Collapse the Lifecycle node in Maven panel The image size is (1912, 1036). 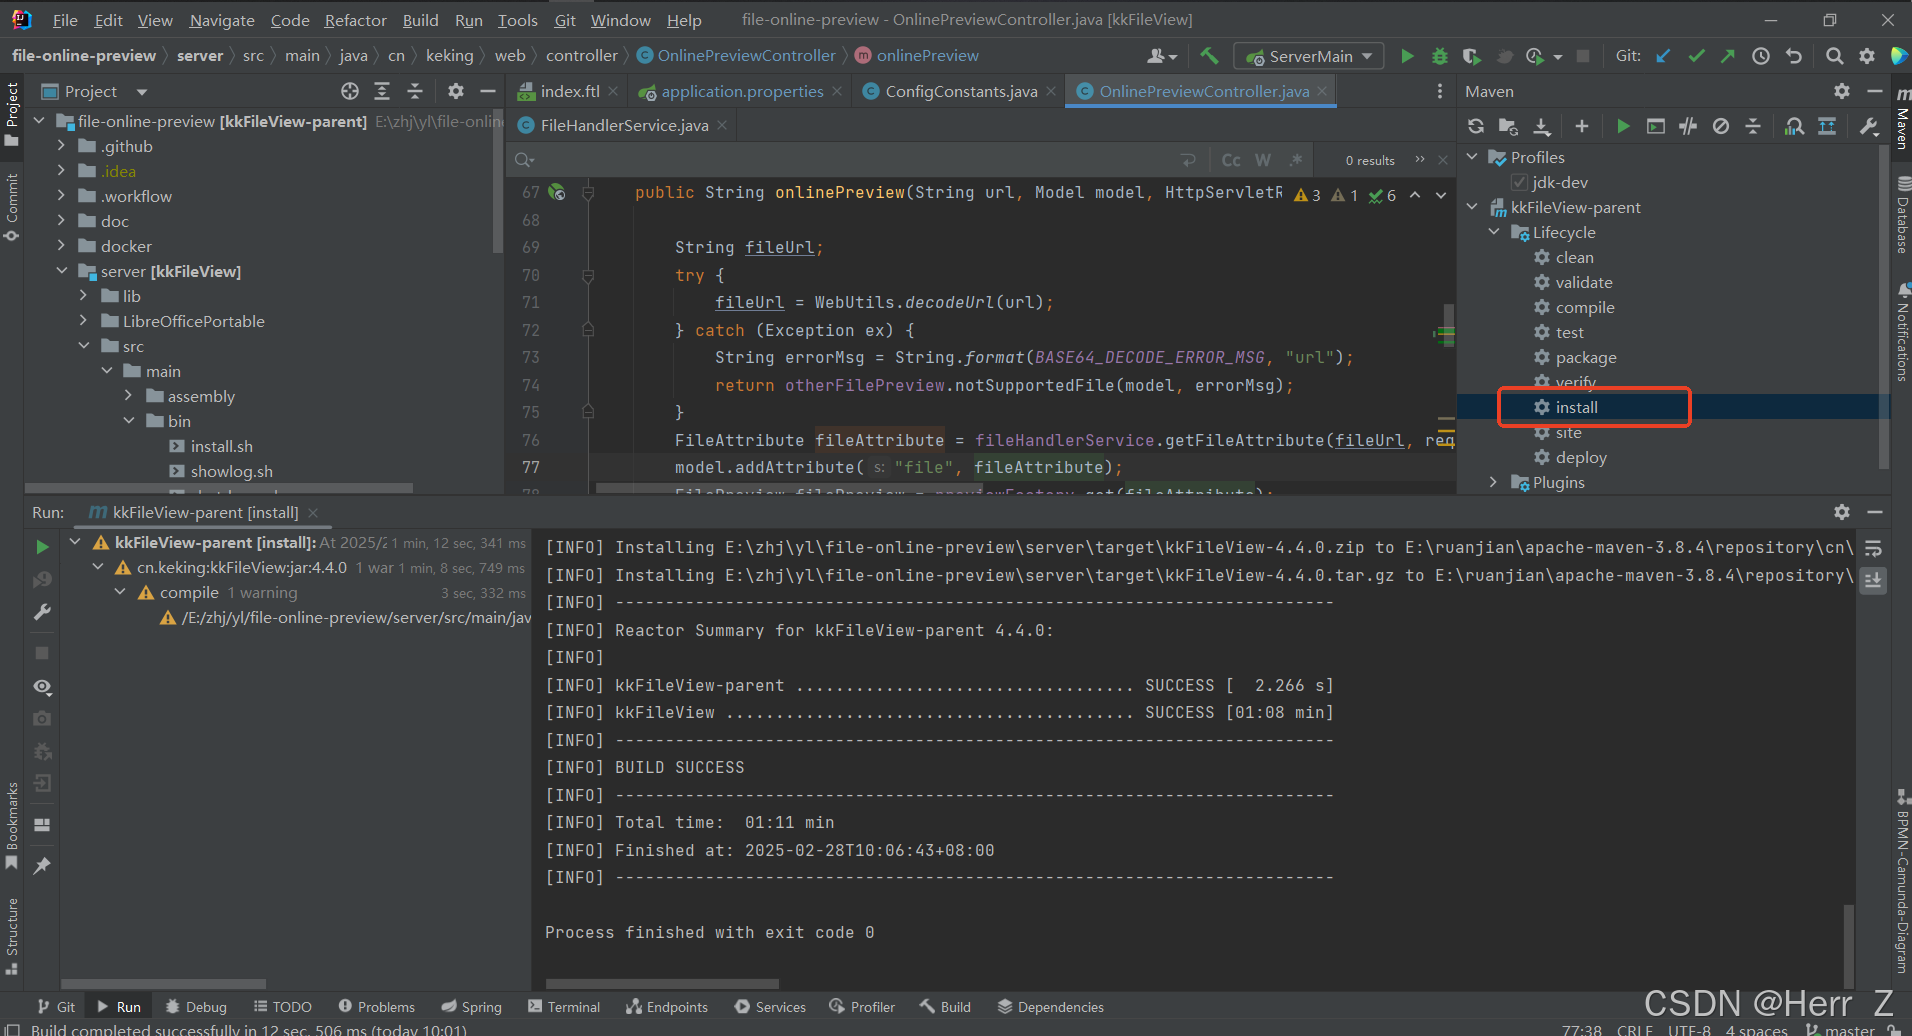[x=1494, y=232]
